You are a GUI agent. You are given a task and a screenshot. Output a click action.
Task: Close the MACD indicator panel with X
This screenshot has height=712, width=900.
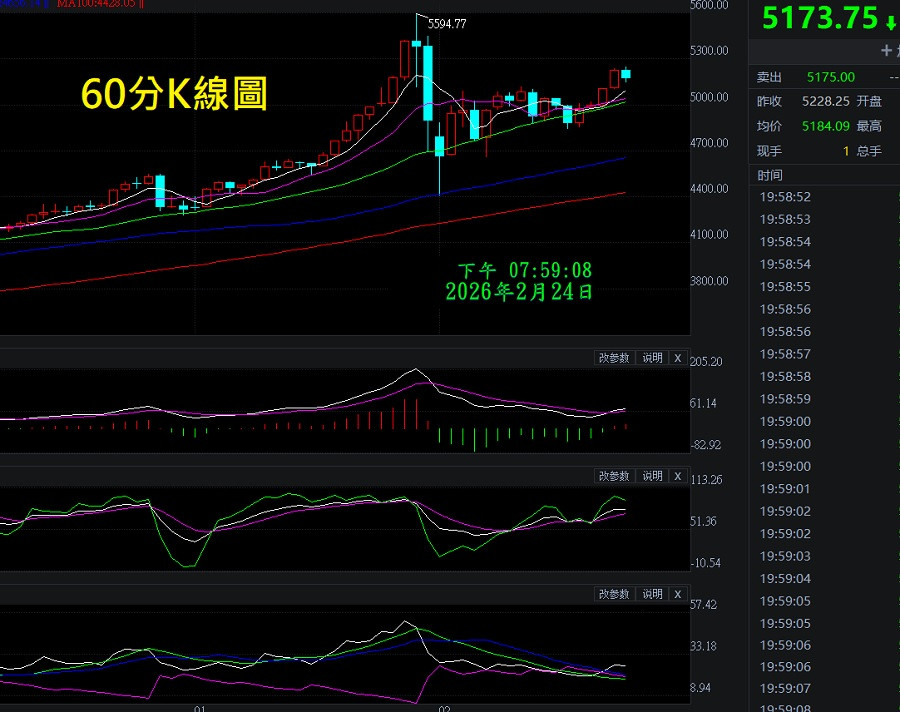click(x=677, y=358)
